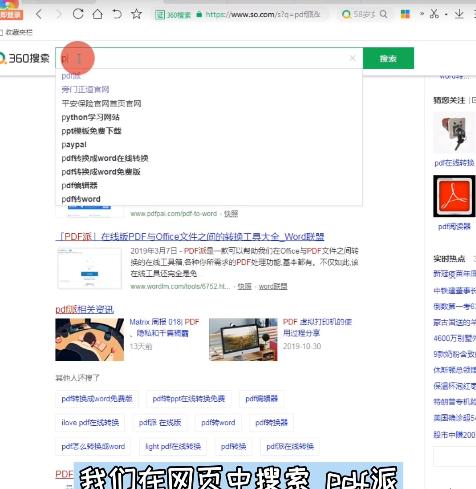Open the browser home page icon

[97, 14]
